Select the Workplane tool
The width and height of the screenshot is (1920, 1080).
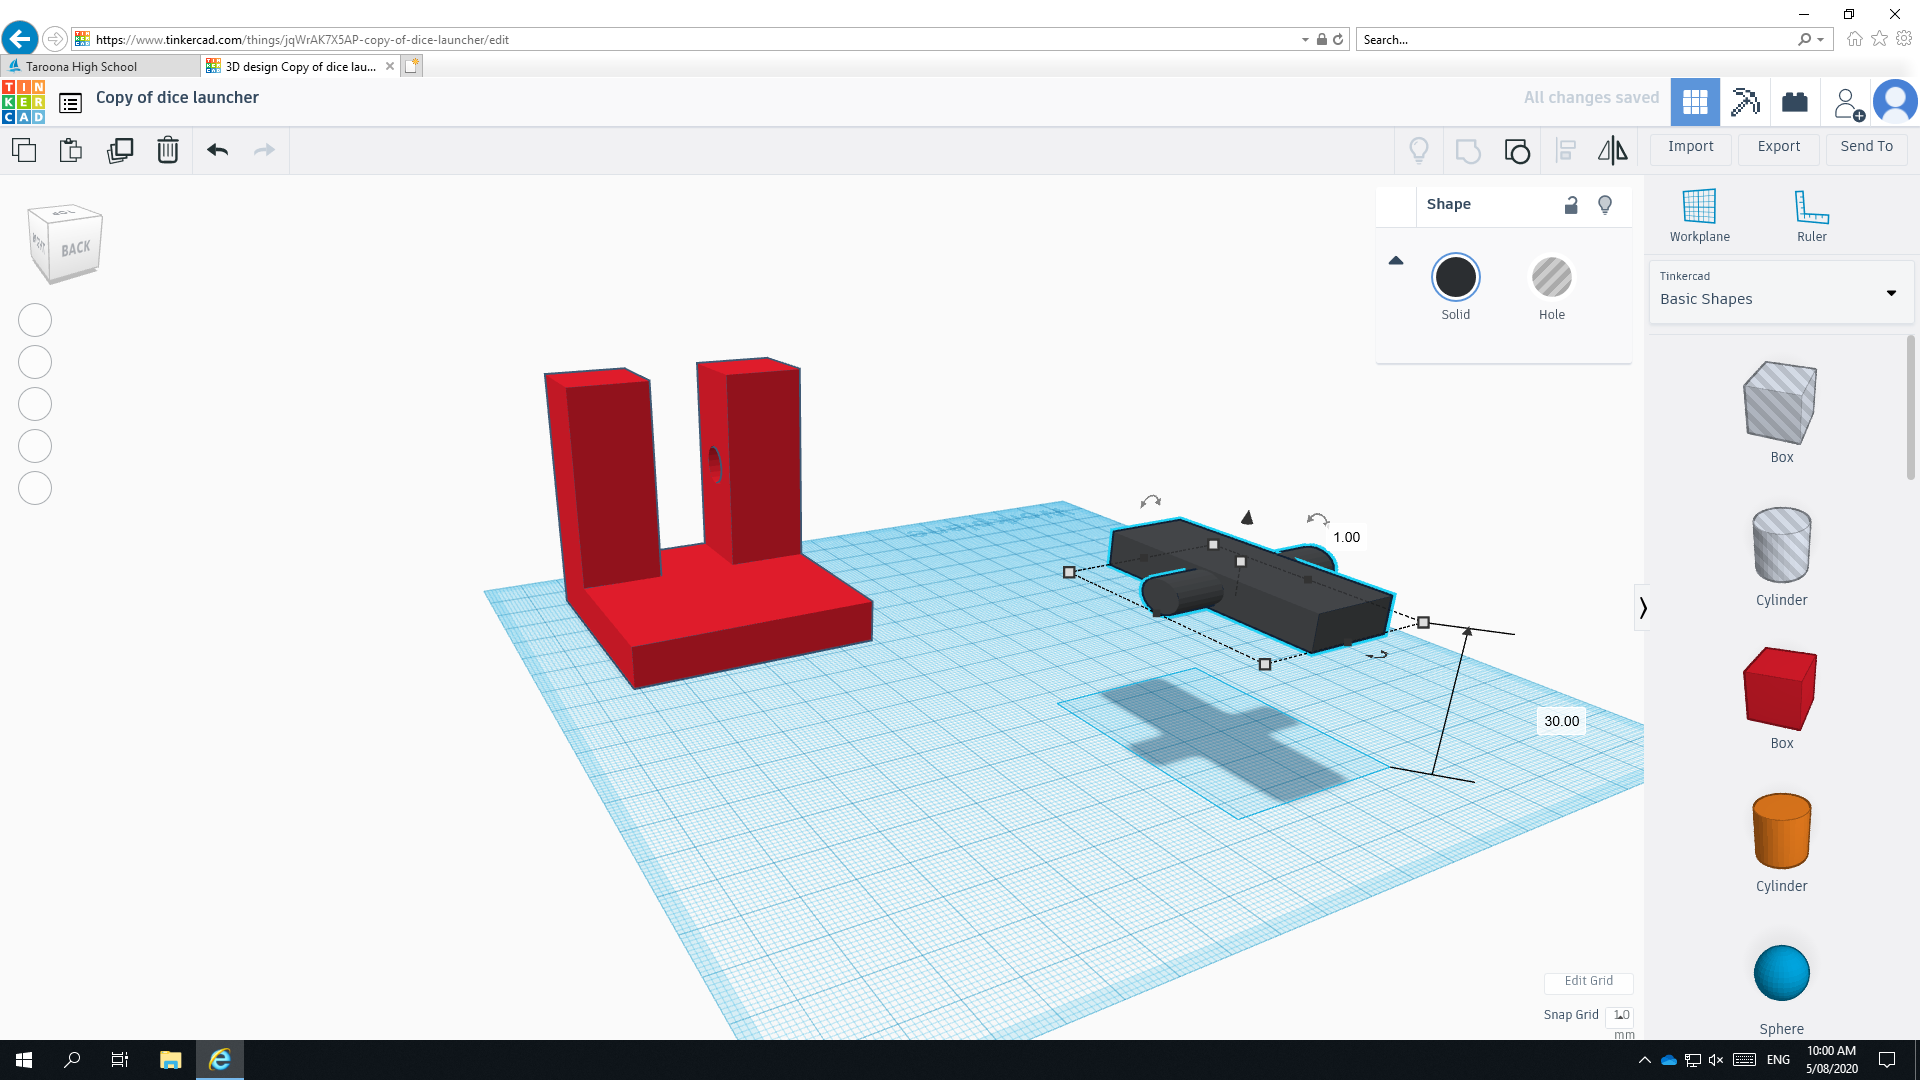click(x=1699, y=215)
